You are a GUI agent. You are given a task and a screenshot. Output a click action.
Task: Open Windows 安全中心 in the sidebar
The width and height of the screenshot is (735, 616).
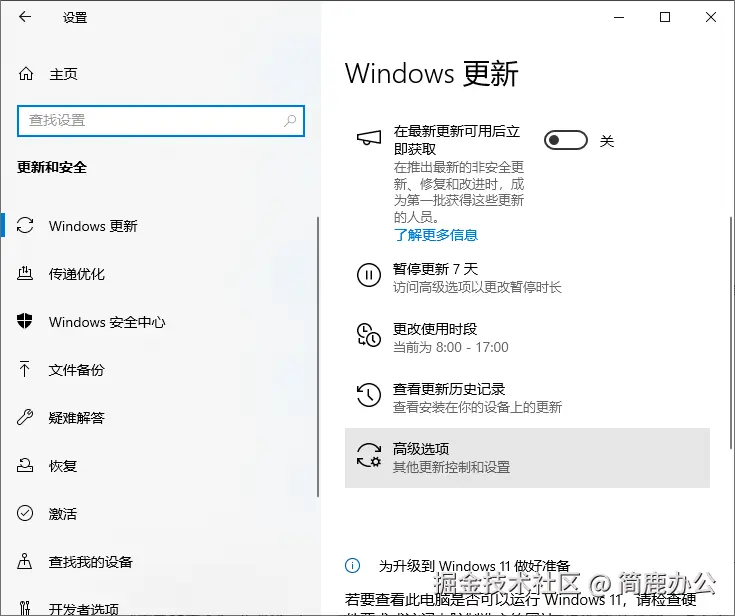[159, 322]
